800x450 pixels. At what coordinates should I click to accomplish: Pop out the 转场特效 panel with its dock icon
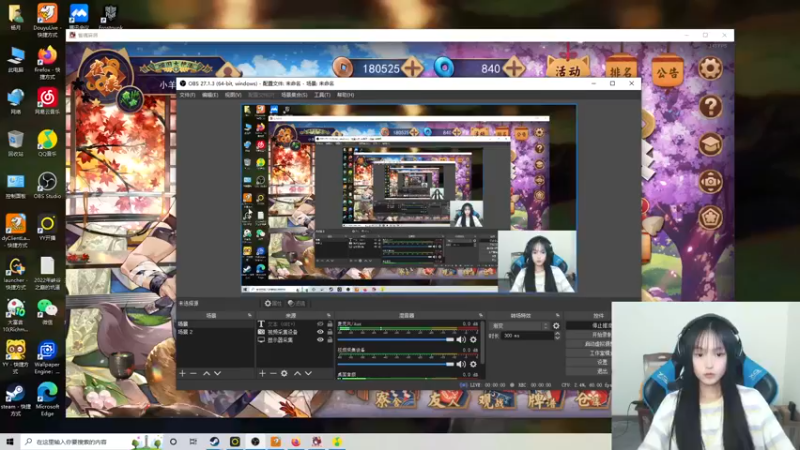558,315
